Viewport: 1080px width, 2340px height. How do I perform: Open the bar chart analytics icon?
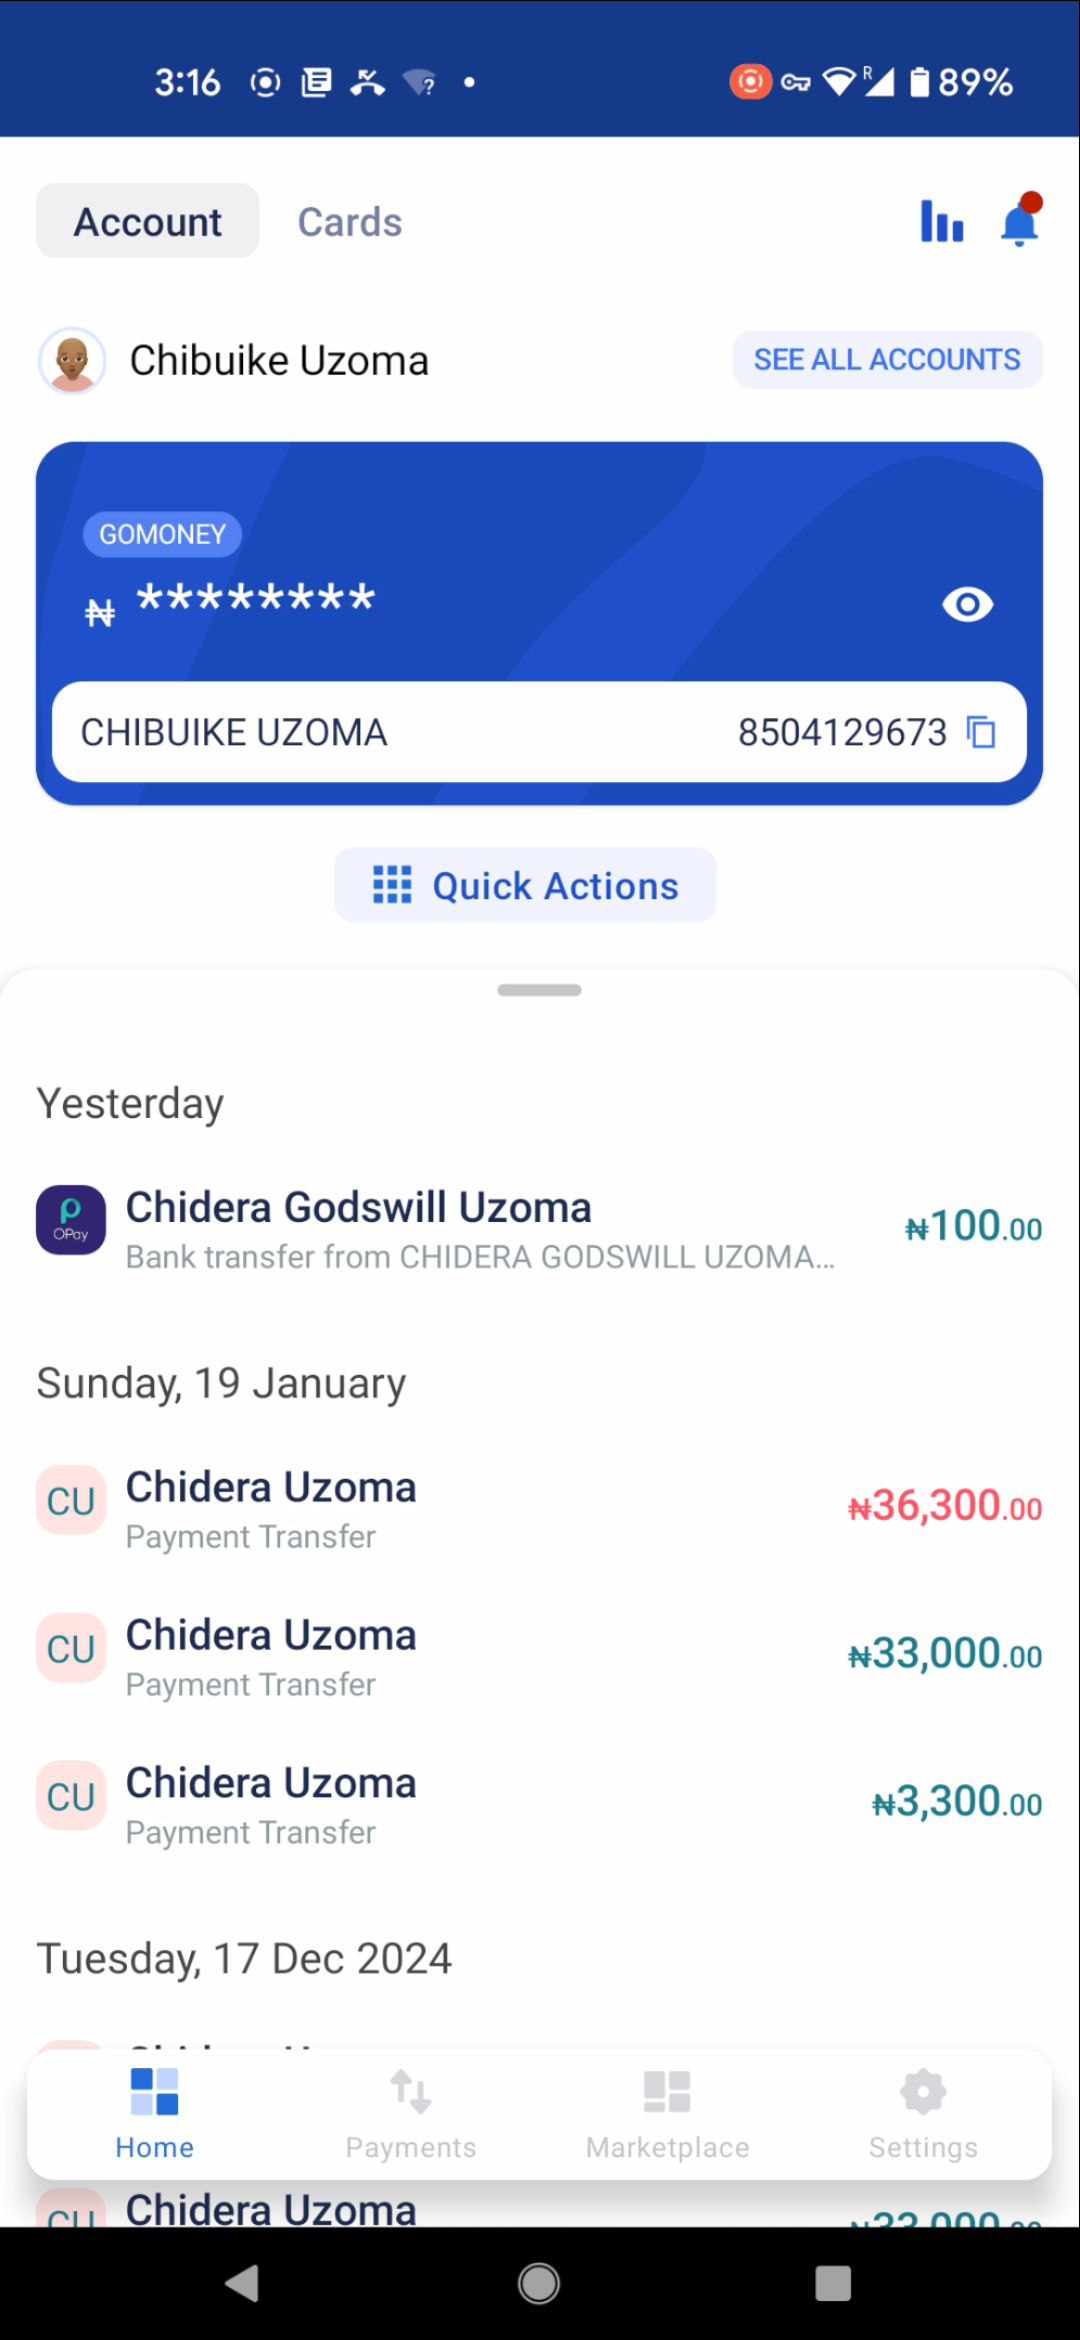coord(941,221)
